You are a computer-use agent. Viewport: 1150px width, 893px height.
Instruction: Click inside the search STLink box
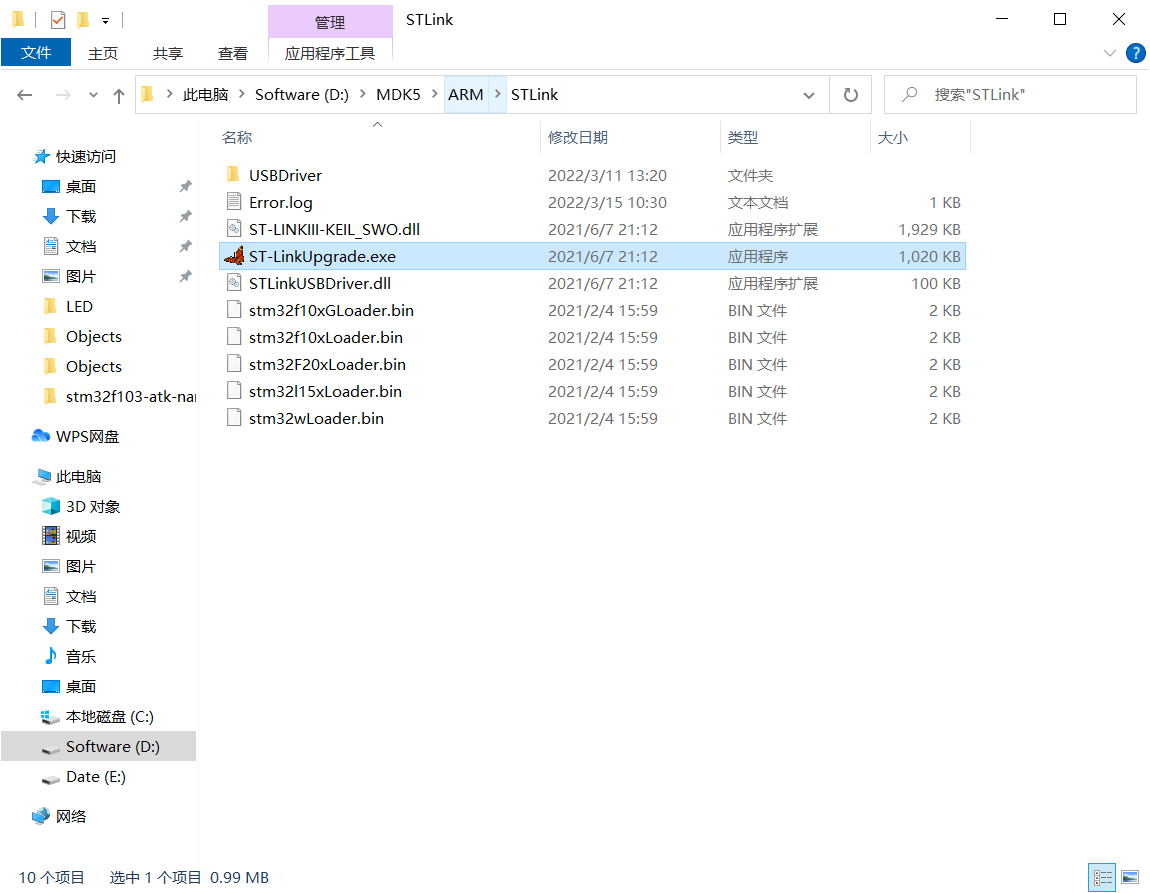[1010, 94]
